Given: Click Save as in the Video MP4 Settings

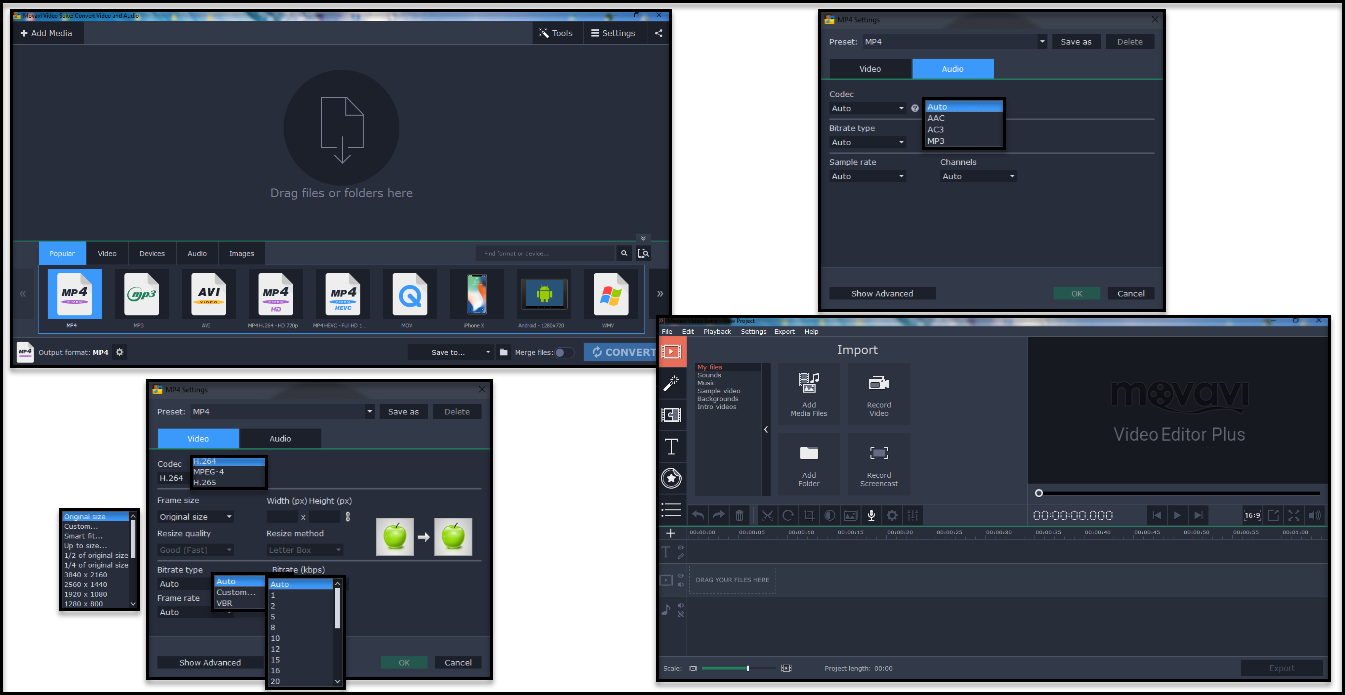Looking at the screenshot, I should click(403, 411).
